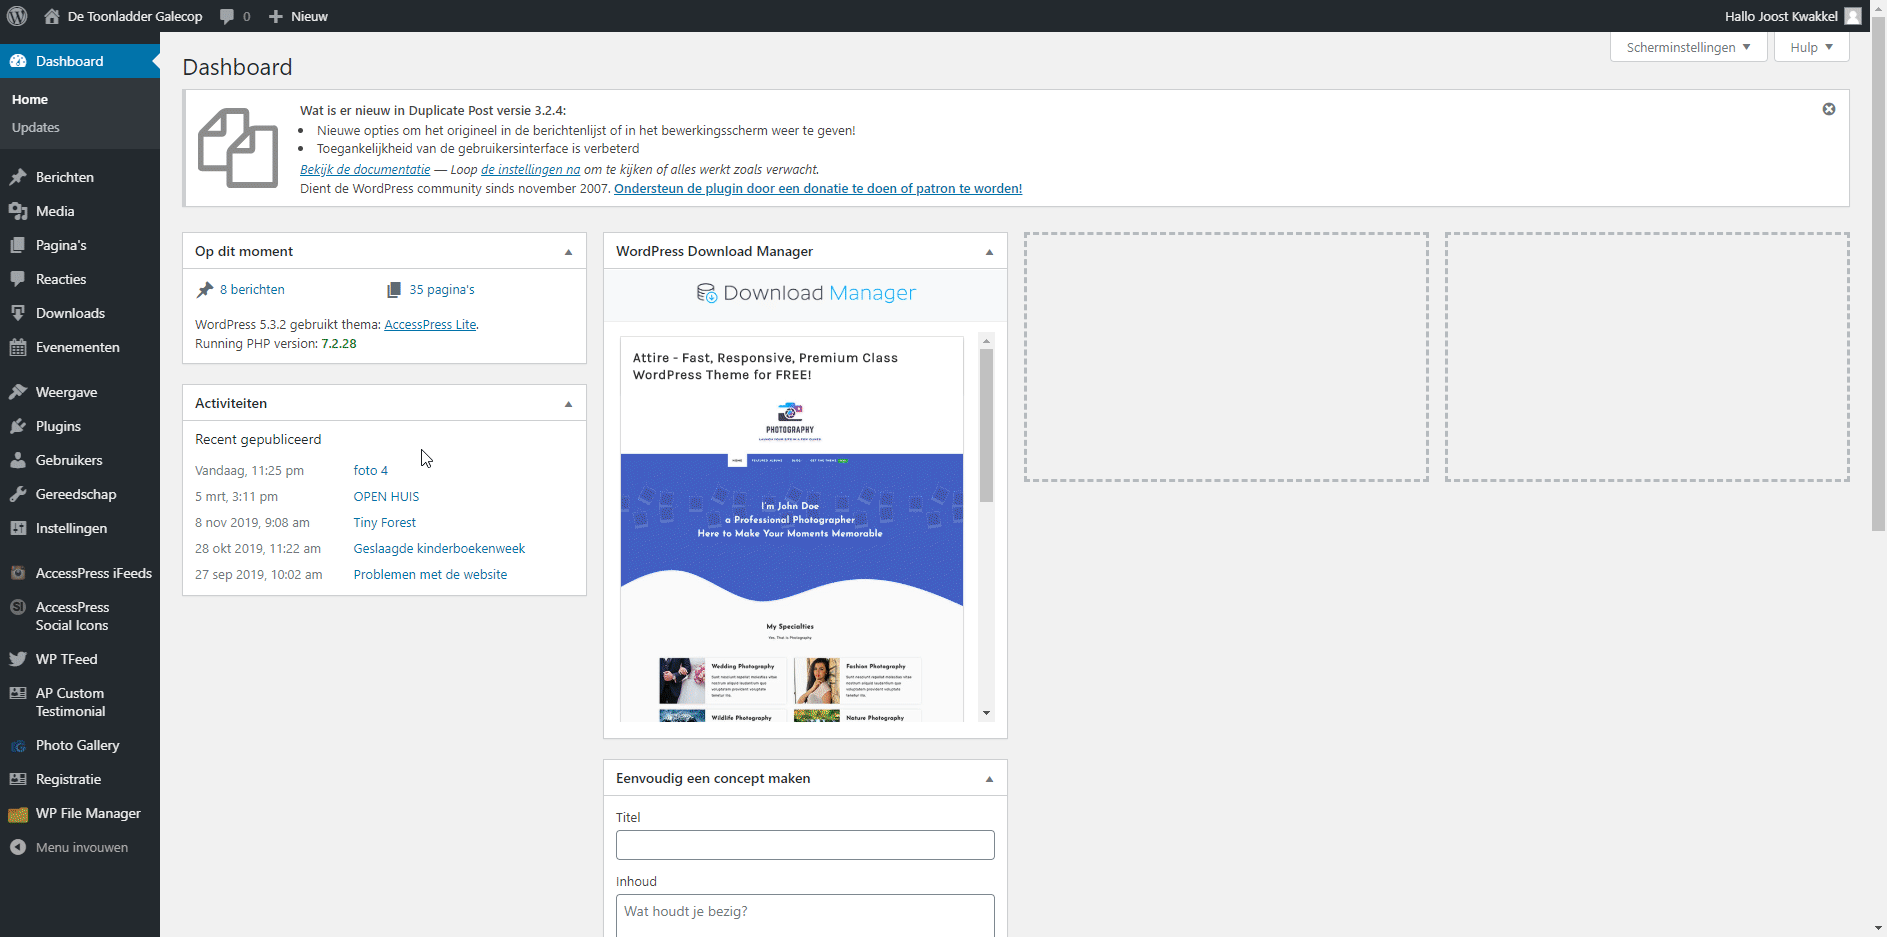Collapse the WordPress Download Manager widget
The height and width of the screenshot is (937, 1887).
click(x=989, y=252)
